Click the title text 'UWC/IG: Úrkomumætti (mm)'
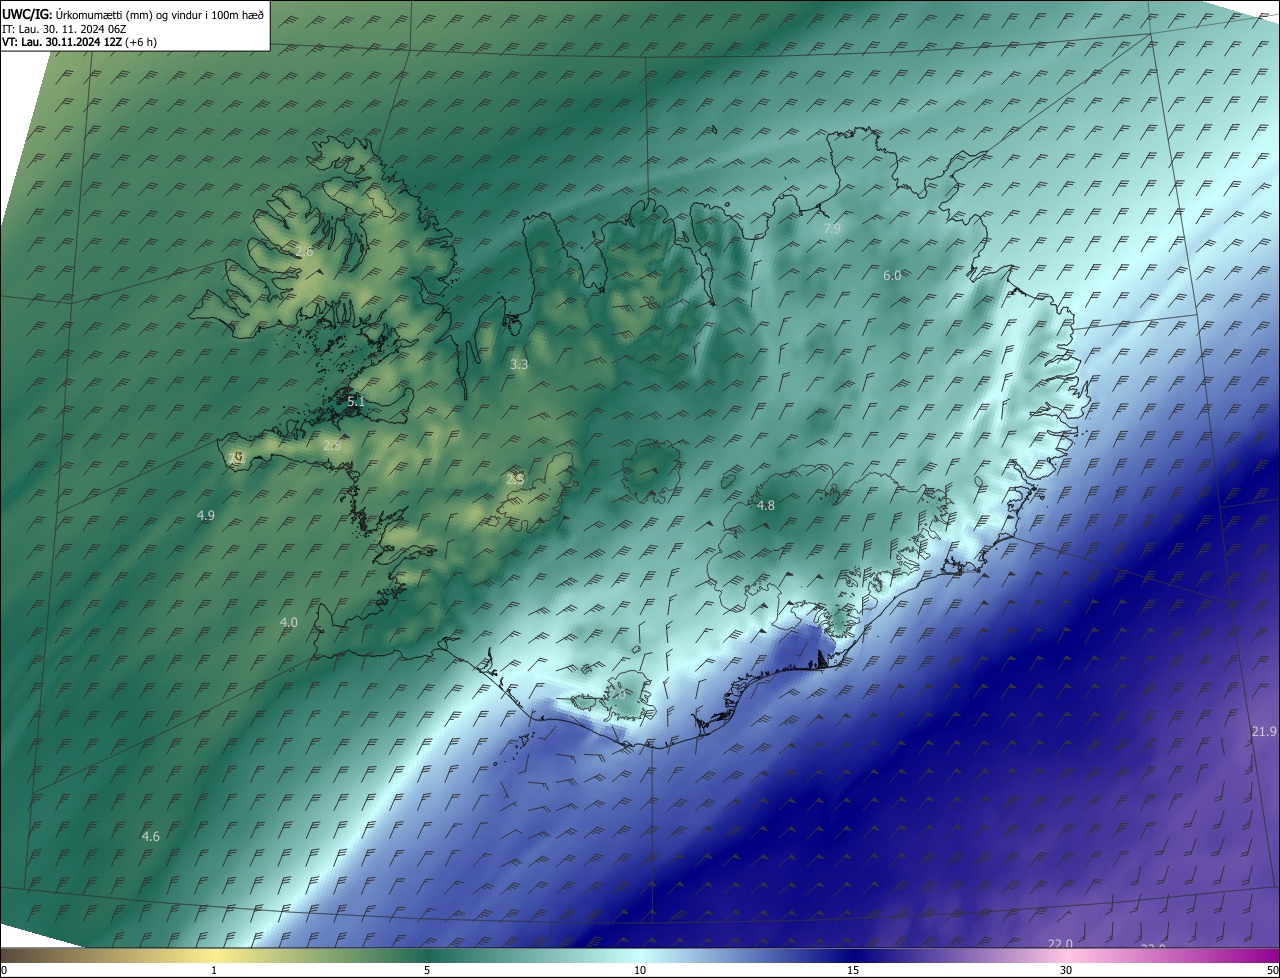This screenshot has width=1280, height=978. click(x=76, y=15)
